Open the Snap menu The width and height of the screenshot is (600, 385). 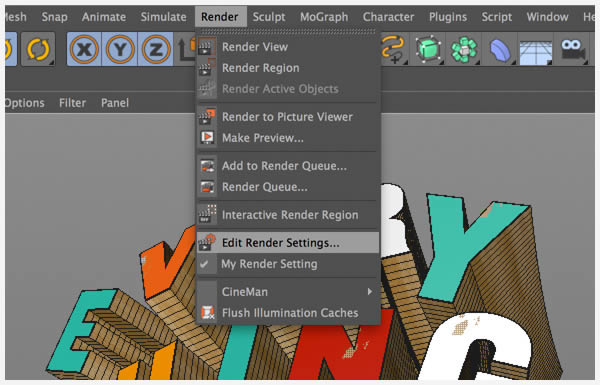pos(54,17)
